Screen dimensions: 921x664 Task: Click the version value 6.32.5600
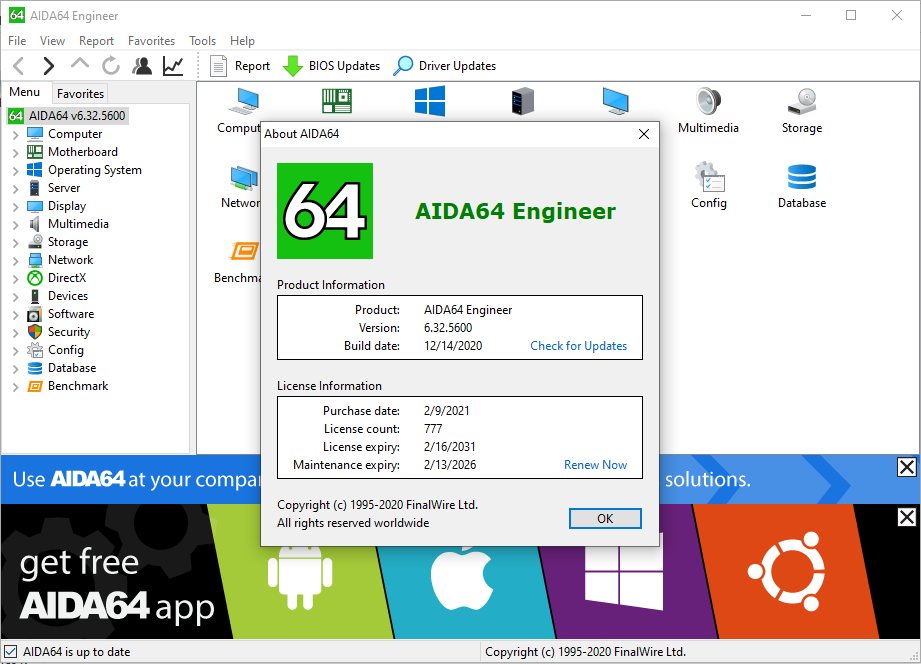448,328
